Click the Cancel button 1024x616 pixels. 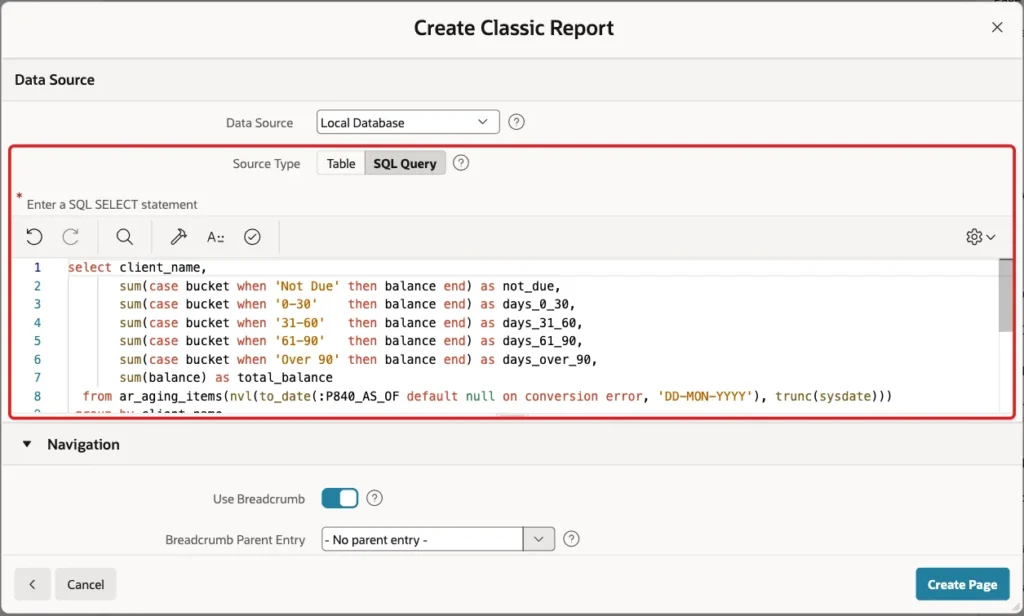86,584
